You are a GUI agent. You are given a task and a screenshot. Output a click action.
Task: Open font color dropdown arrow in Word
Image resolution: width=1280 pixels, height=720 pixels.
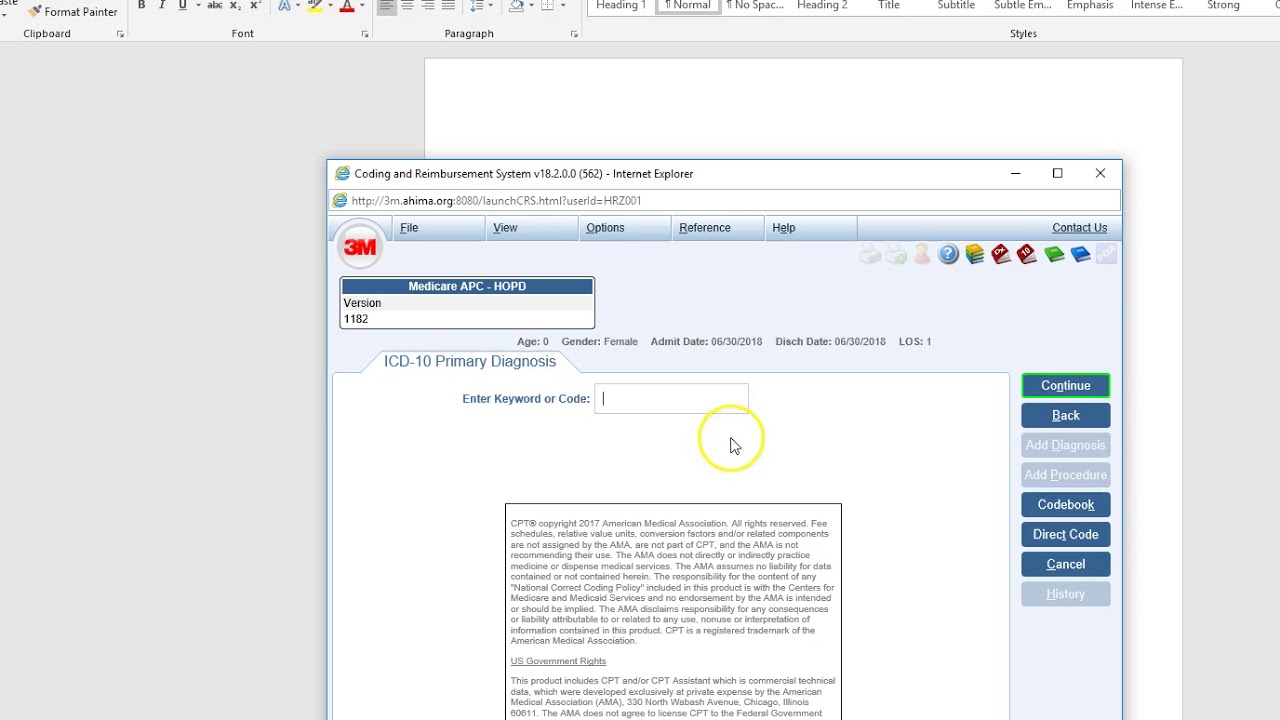[363, 6]
